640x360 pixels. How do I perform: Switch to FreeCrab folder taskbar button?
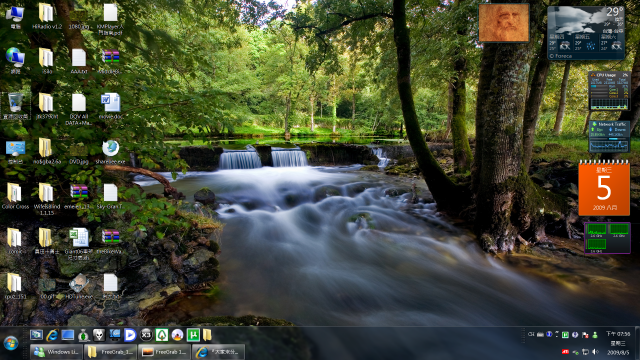[x=111, y=351]
